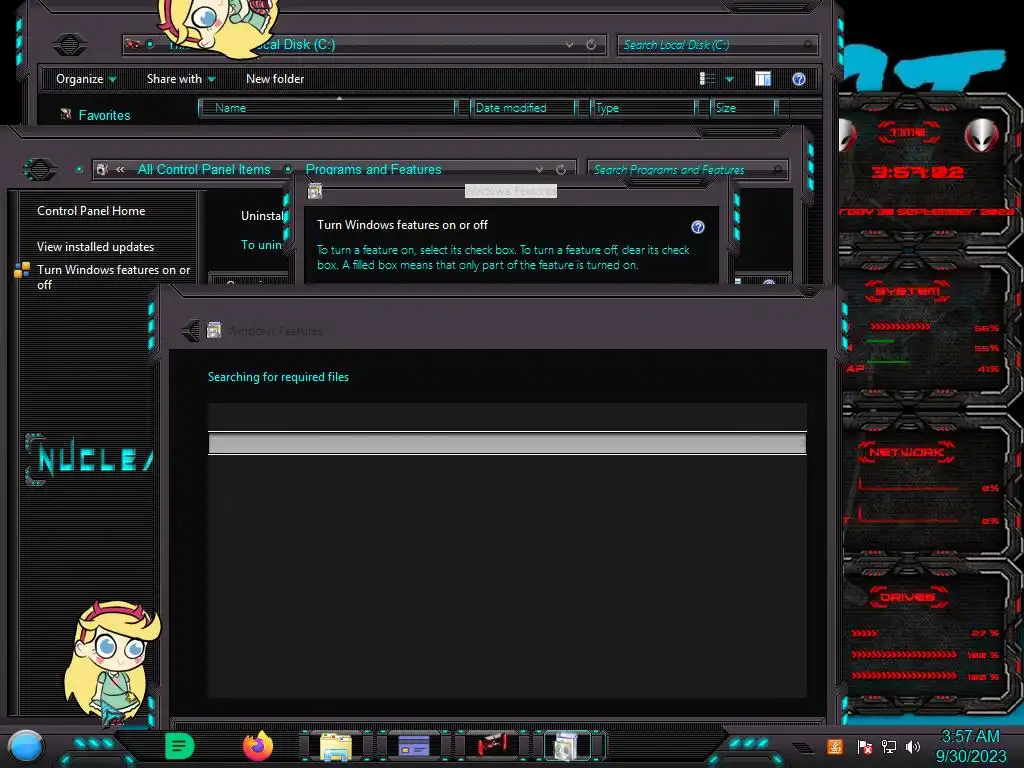The width and height of the screenshot is (1024, 768).
Task: Click Control Panel icon in the address bar
Action: click(103, 170)
